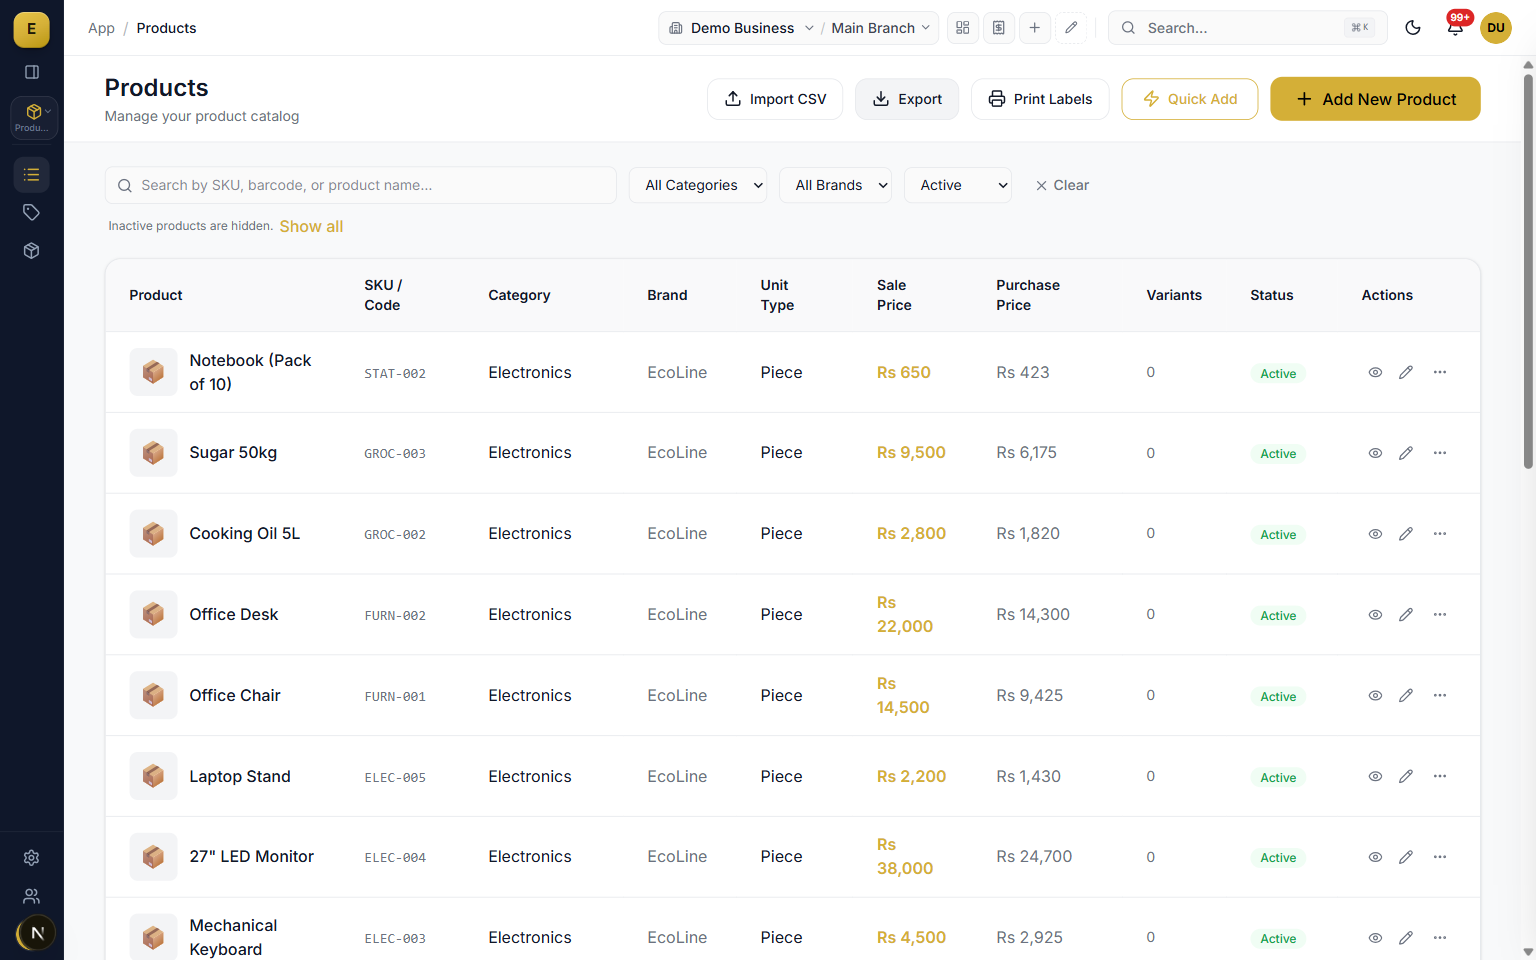Click Add New Product button
Screen dimensions: 1536x960
coord(1375,99)
